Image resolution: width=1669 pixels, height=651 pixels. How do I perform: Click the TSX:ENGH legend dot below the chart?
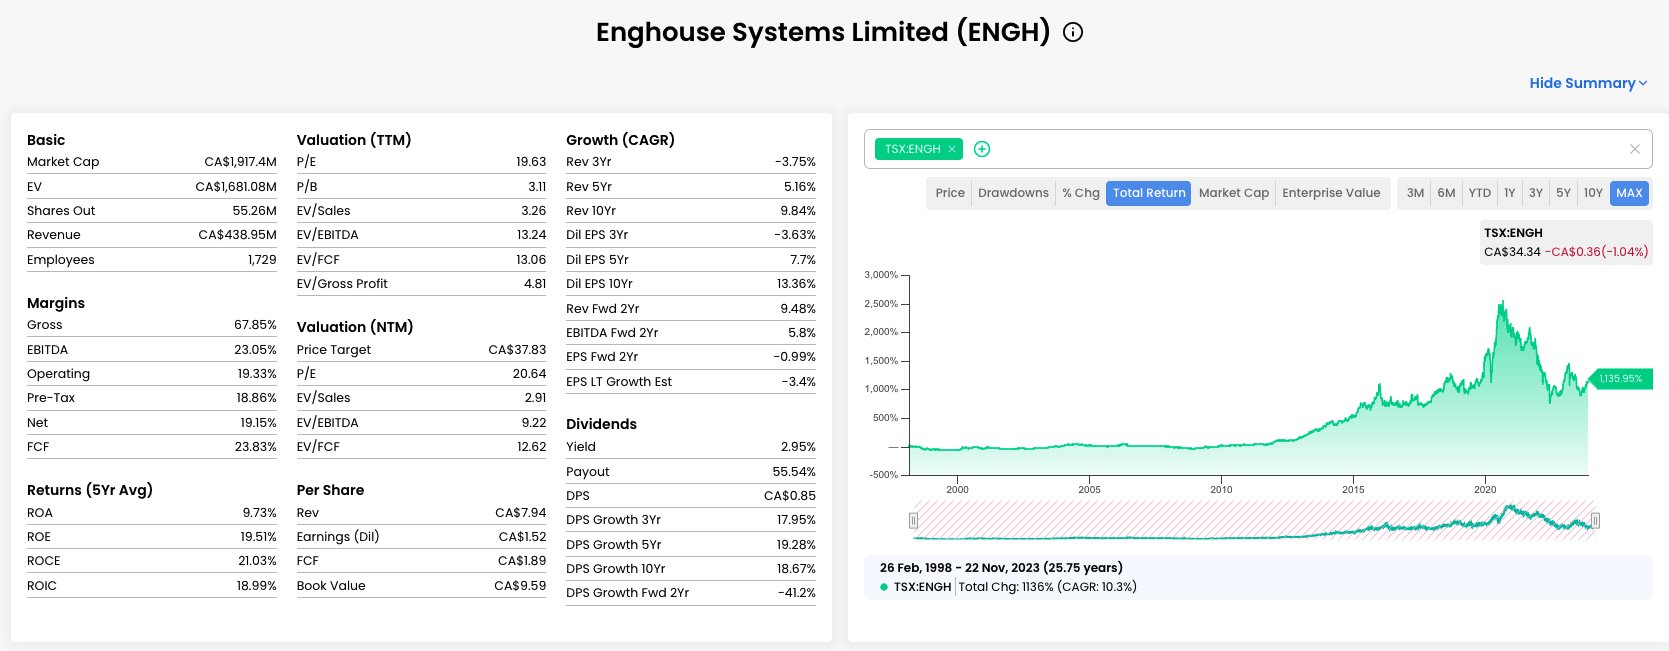[884, 587]
